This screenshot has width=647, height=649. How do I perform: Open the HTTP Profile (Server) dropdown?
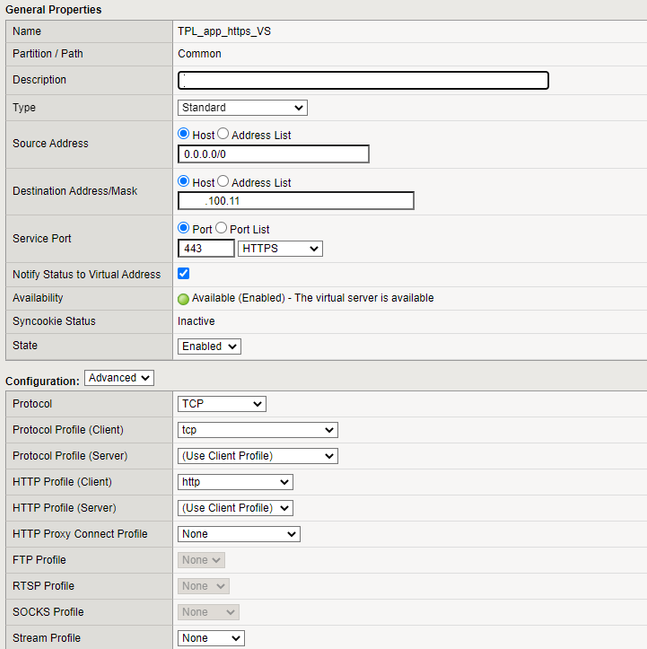pyautogui.click(x=235, y=508)
